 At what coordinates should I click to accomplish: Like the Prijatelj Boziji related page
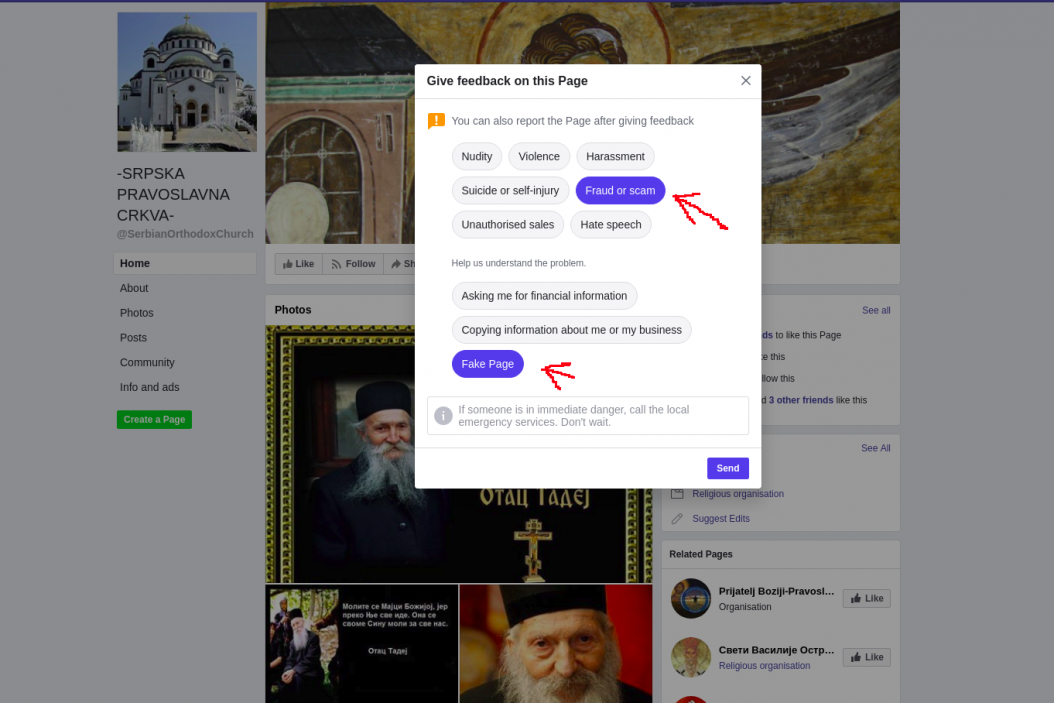point(867,599)
